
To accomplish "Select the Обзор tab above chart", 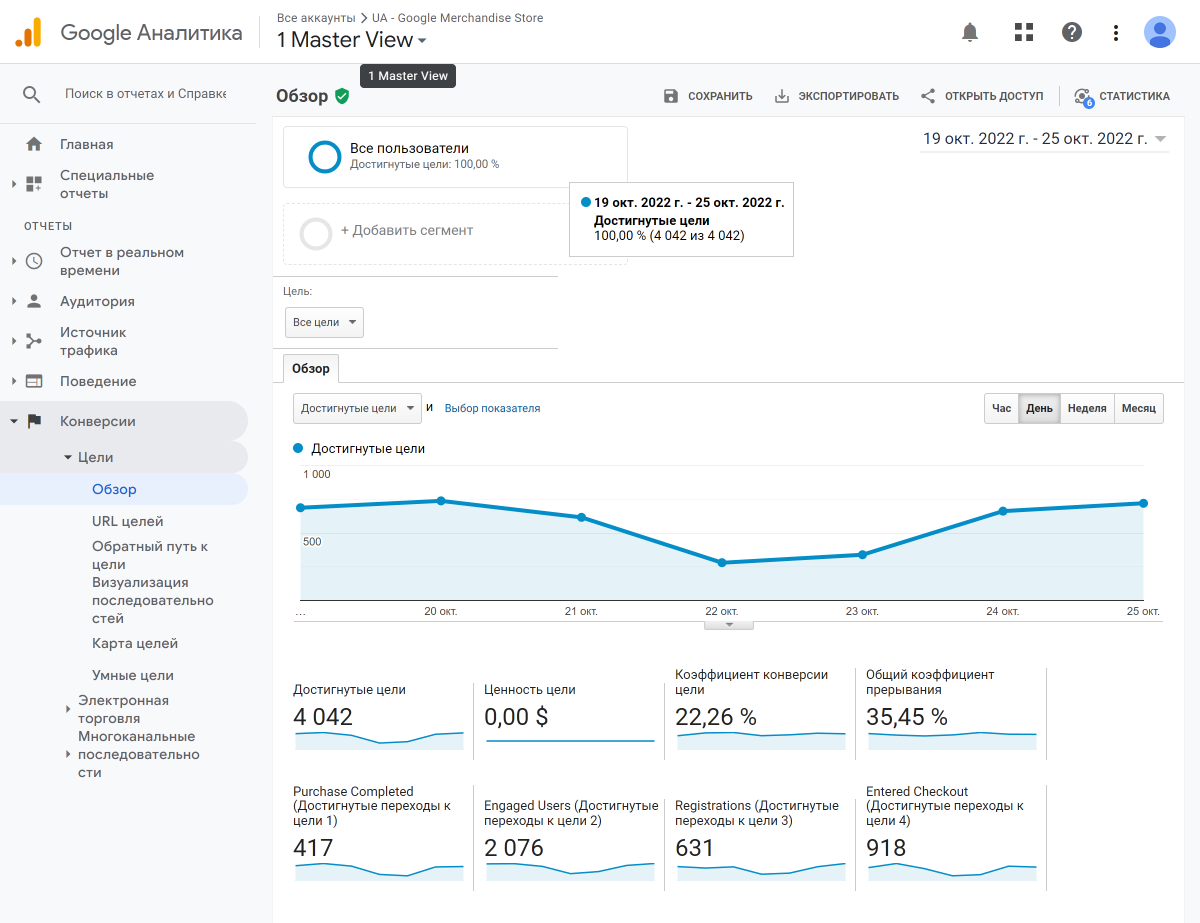I will (311, 369).
